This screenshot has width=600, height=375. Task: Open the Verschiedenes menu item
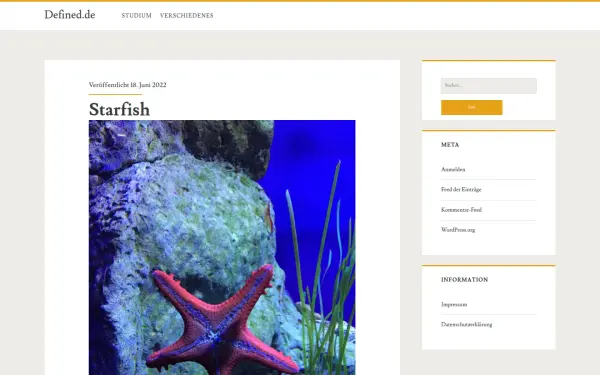tap(187, 16)
